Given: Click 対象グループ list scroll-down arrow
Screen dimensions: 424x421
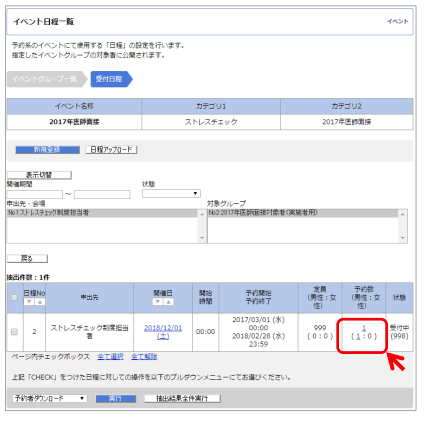Looking at the screenshot, I should click(x=403, y=238).
